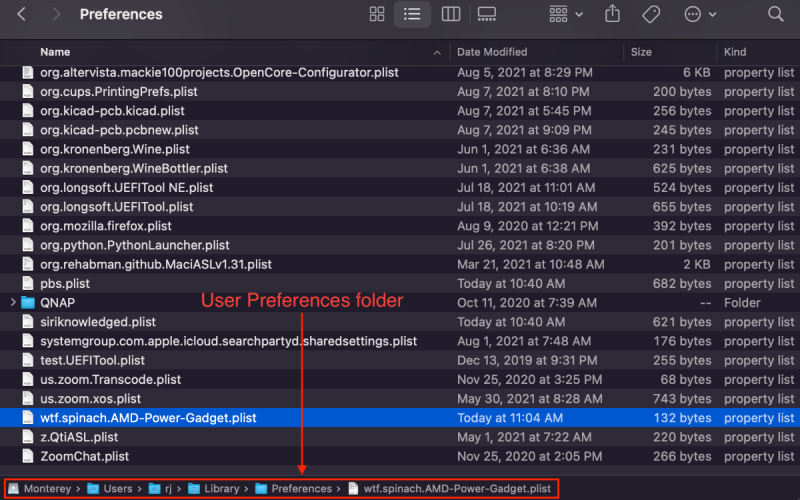Click wtf.spinach.AMD-Power-Gadget.plist in path bar

[x=449, y=489]
